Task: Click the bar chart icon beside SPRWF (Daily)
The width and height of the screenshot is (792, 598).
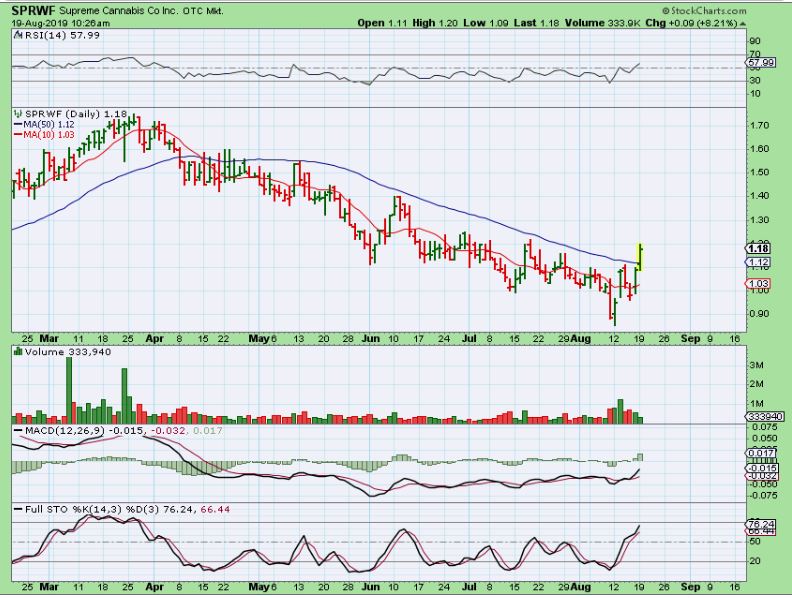Action: coord(18,114)
